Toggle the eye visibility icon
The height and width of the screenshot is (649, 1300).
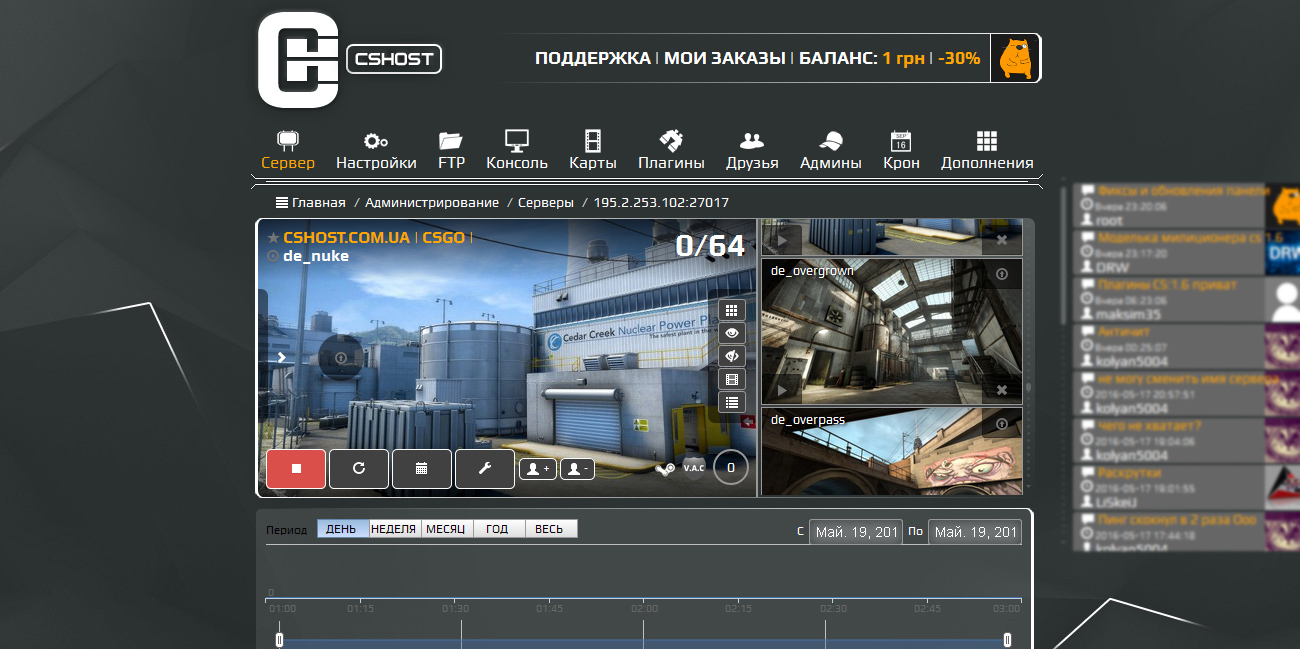point(732,334)
